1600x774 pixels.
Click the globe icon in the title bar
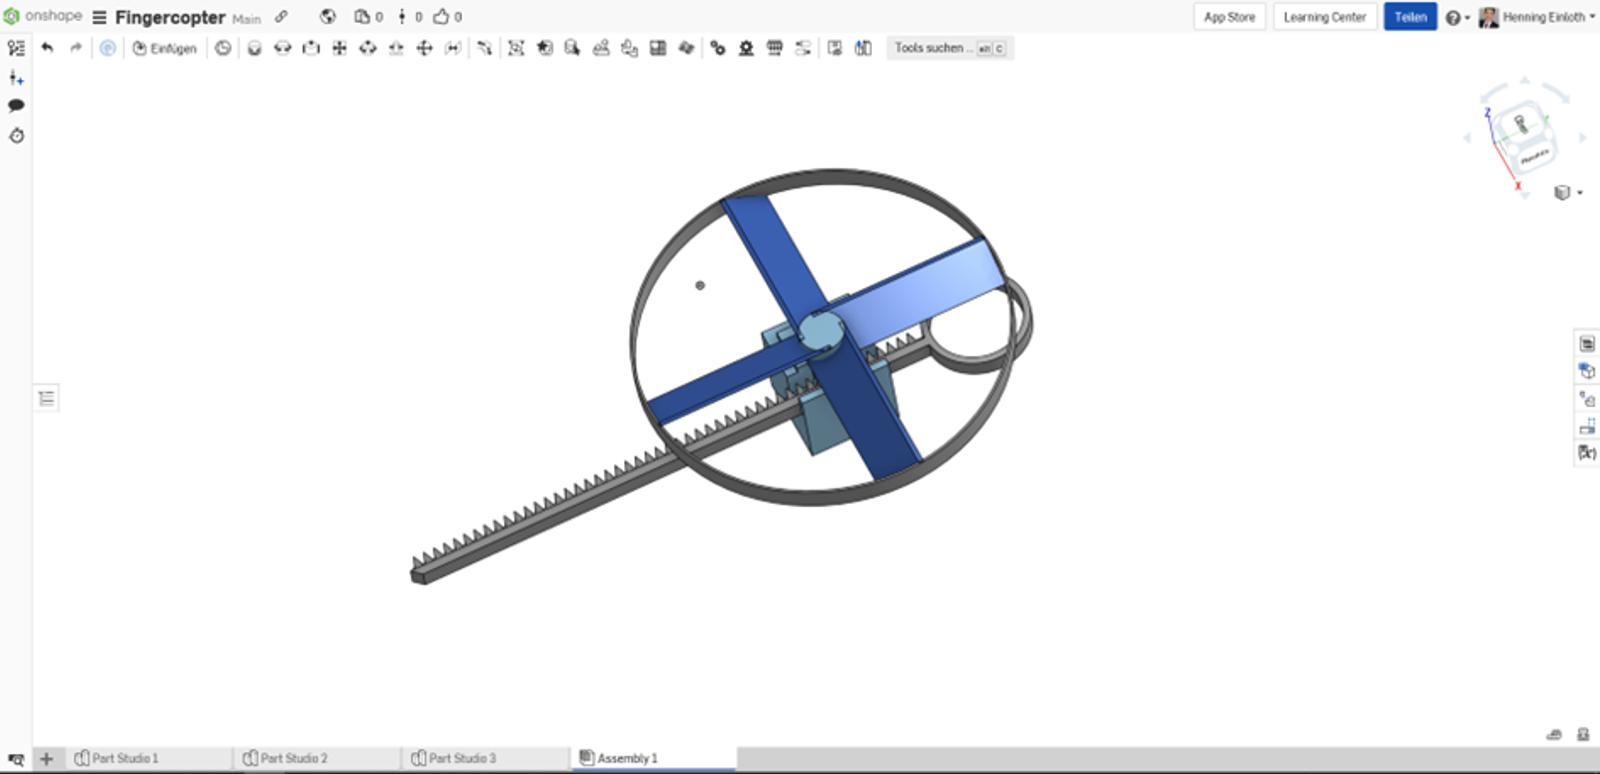327,17
